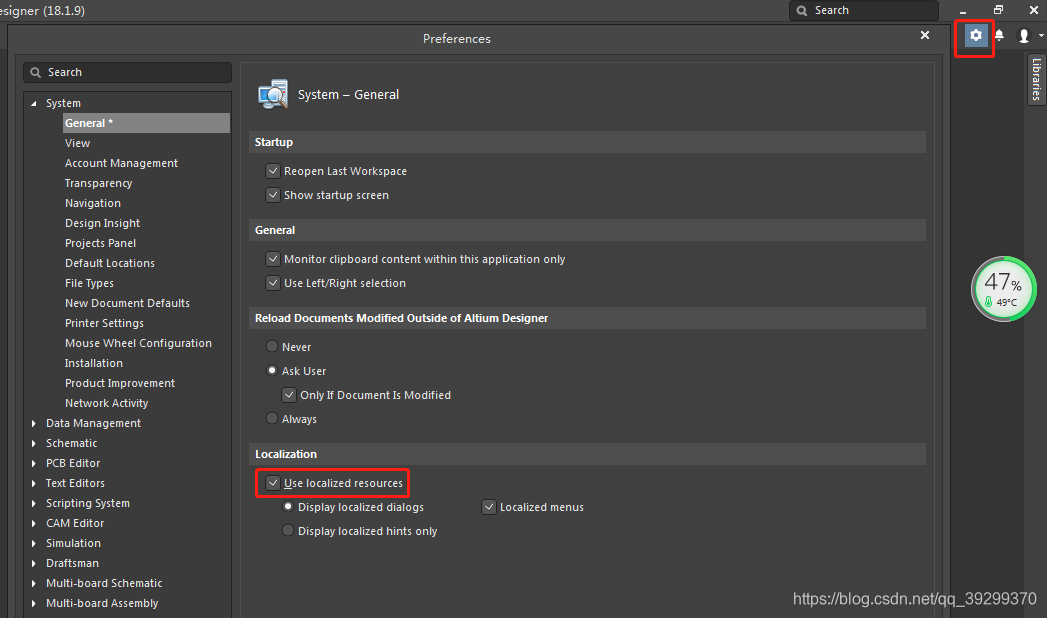Open Projects Panel preferences

100,243
